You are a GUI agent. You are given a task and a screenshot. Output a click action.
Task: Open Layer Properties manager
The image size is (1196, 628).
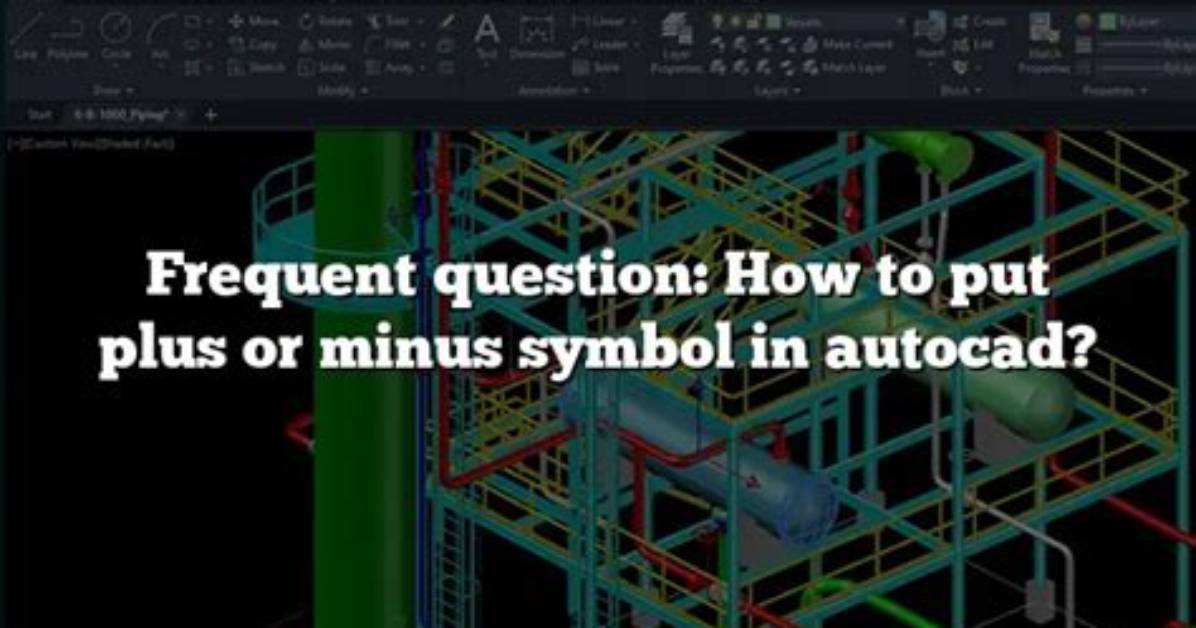[x=675, y=43]
